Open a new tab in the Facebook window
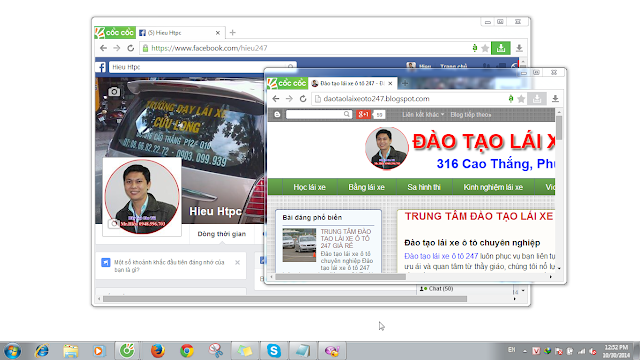 point(233,33)
